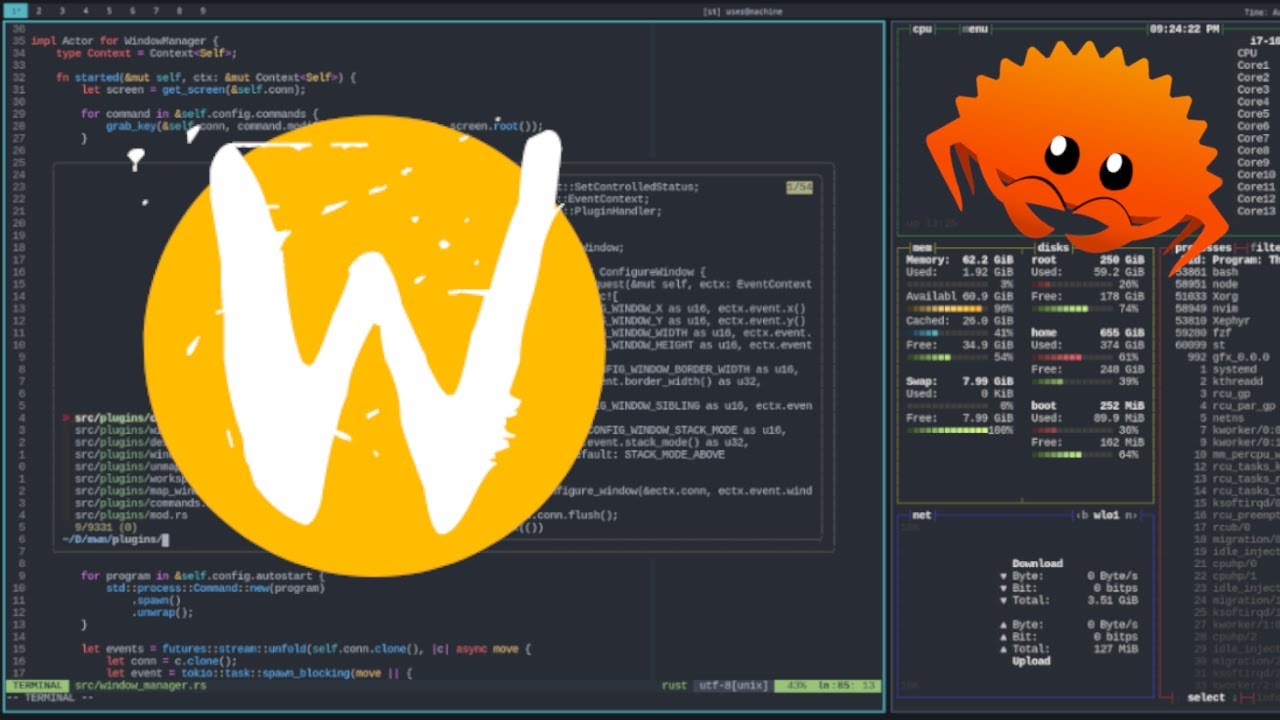Click the root disk 250 GiB entry
The height and width of the screenshot is (720, 1280).
click(1088, 260)
